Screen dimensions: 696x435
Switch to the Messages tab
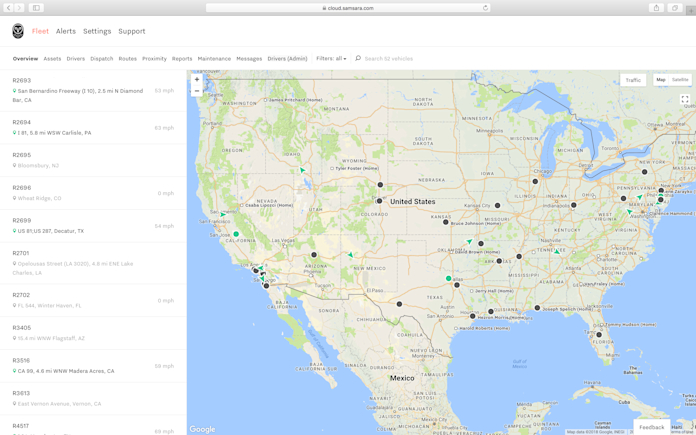(249, 59)
